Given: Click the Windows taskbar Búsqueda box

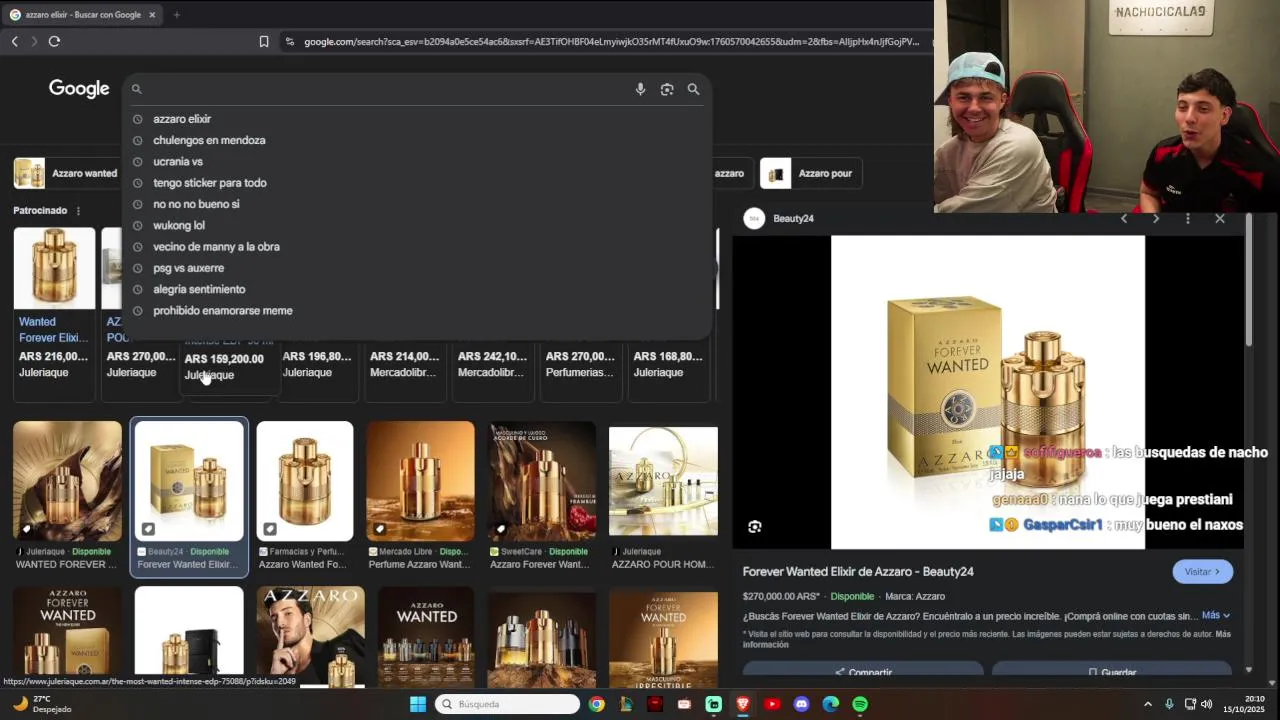Looking at the screenshot, I should 509,704.
